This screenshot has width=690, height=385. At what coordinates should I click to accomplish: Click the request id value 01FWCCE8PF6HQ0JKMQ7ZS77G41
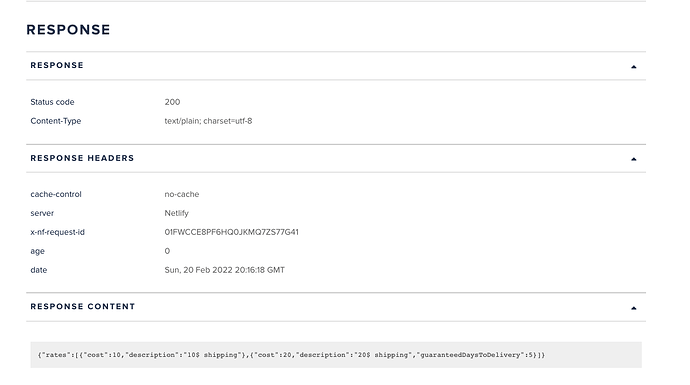231,232
